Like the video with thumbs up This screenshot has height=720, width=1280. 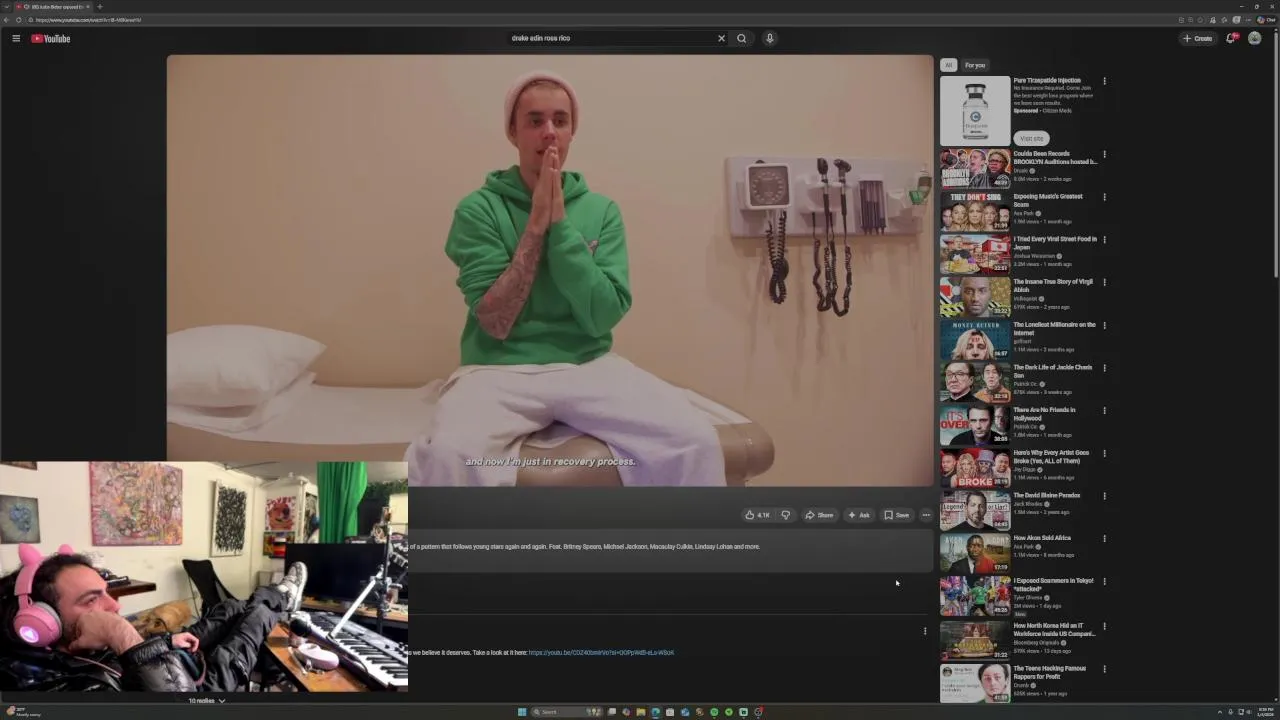pos(756,515)
